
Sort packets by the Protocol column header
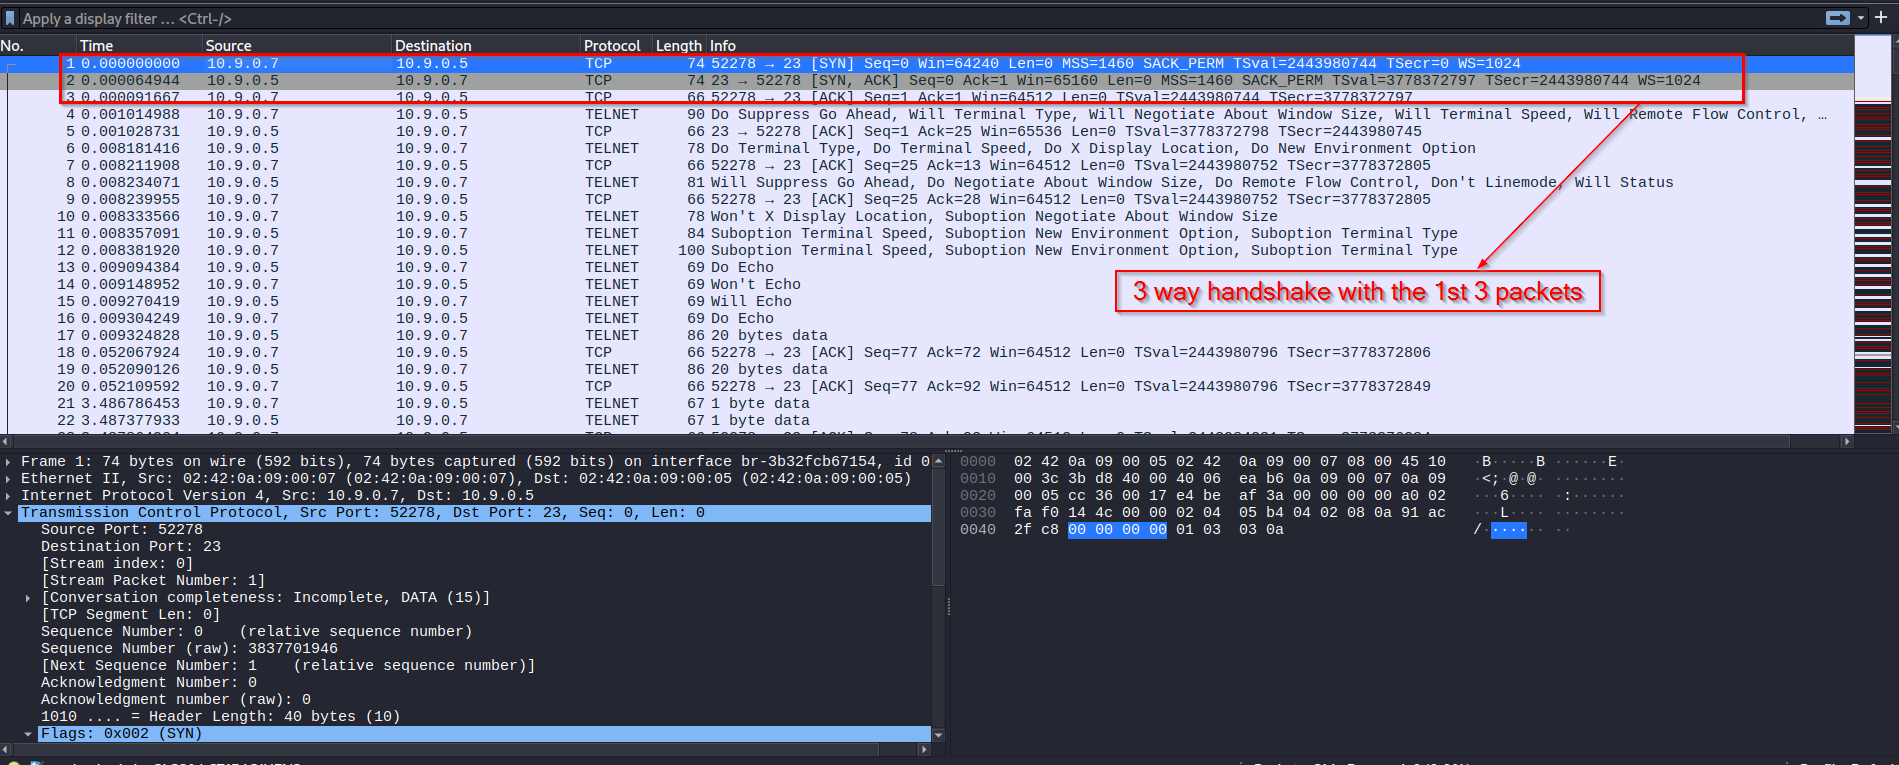pos(612,46)
